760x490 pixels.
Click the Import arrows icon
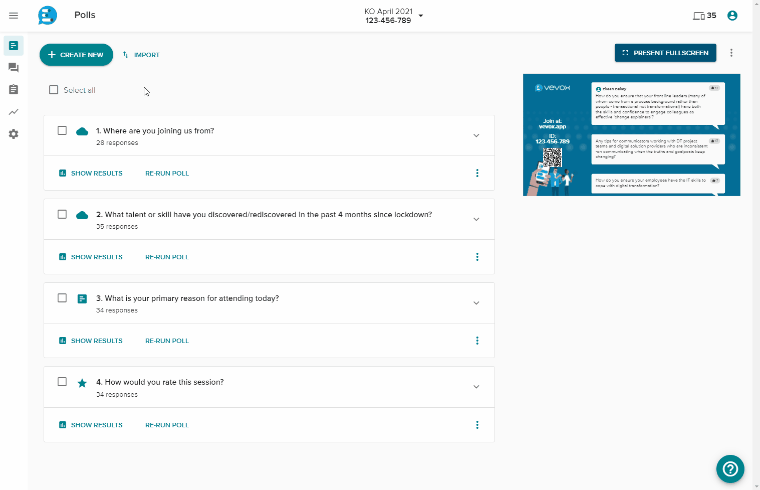click(x=126, y=55)
